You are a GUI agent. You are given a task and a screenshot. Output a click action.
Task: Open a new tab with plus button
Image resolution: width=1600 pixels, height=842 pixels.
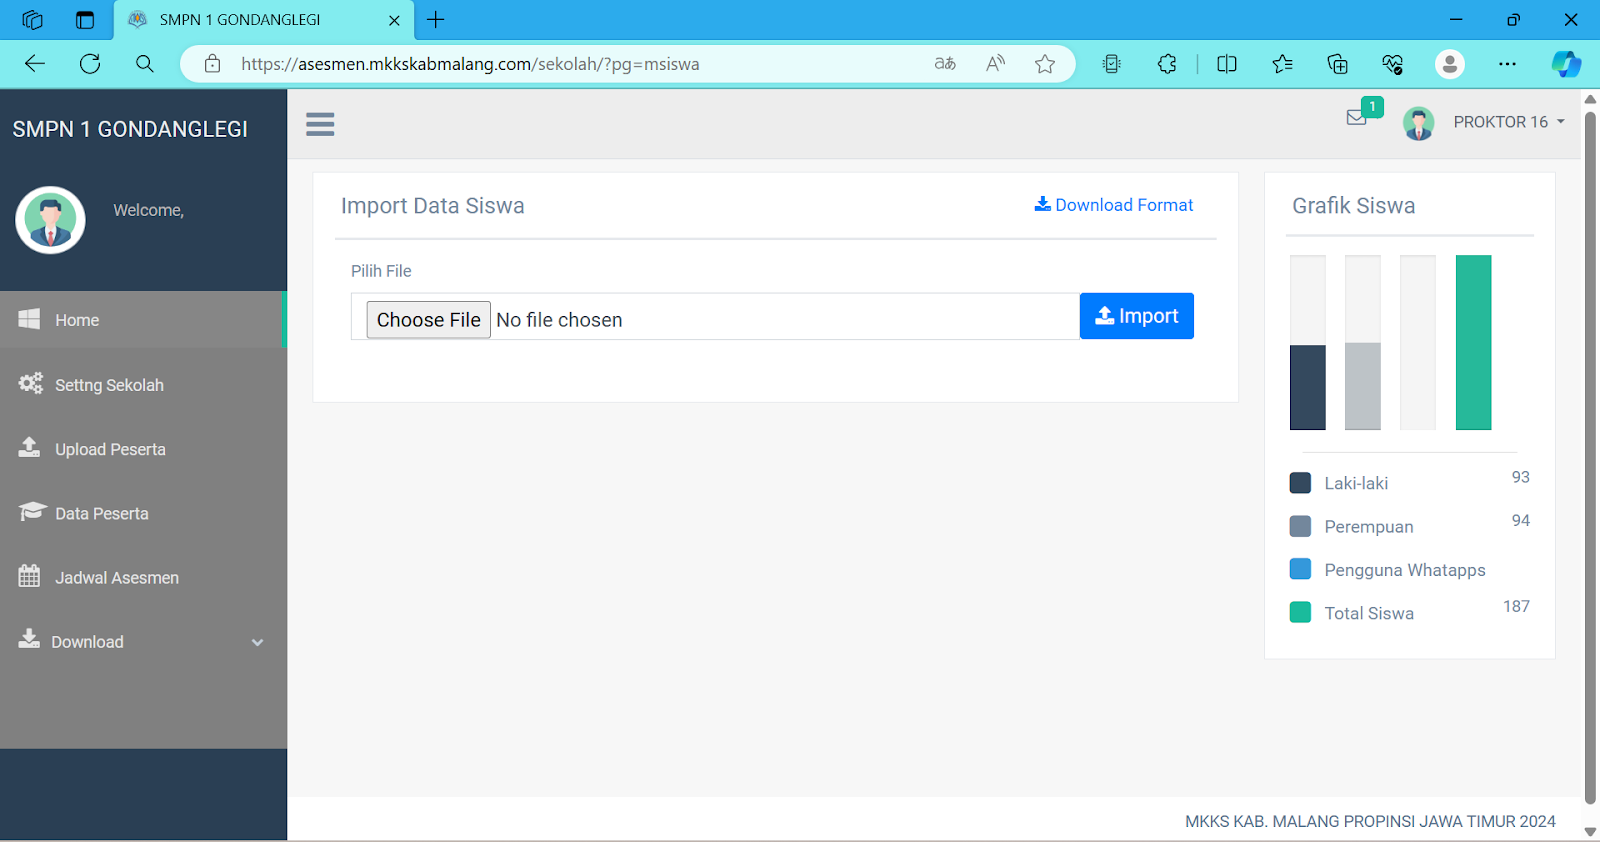[436, 20]
